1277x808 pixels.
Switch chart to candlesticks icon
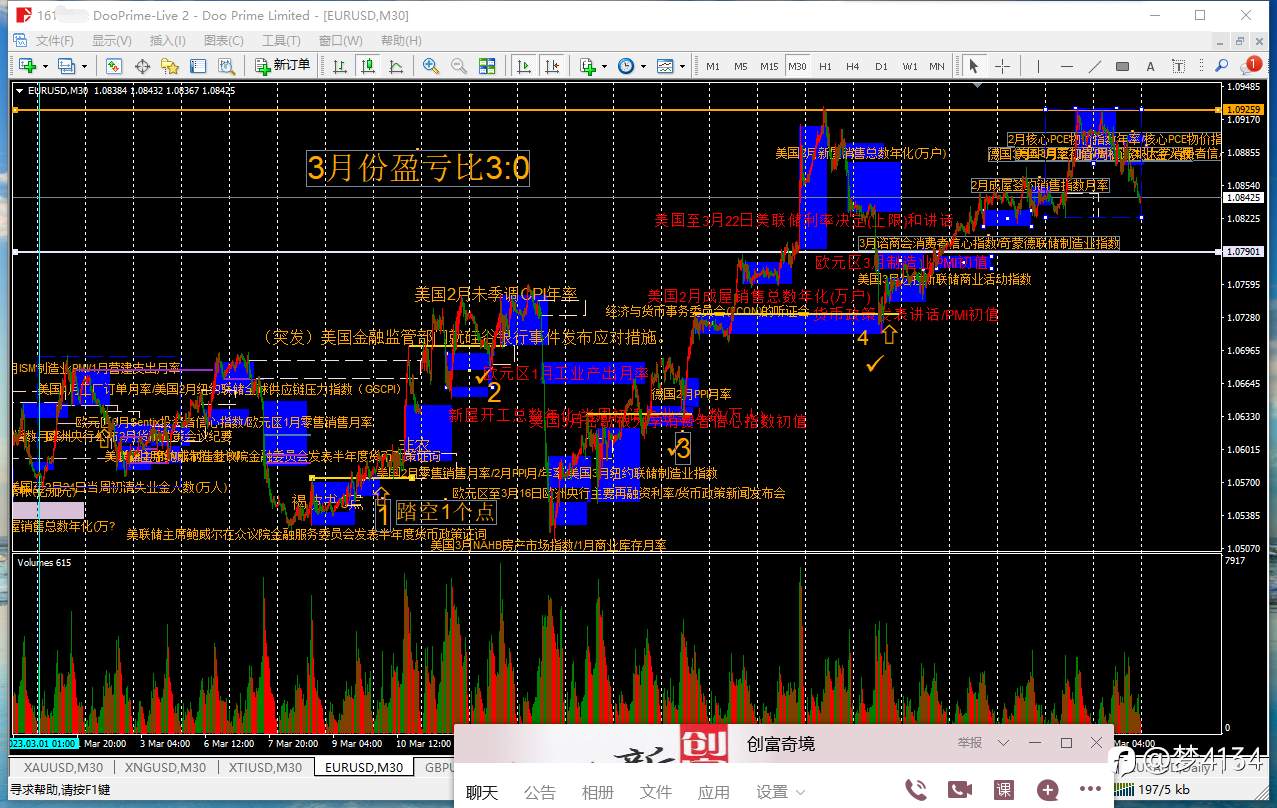click(368, 66)
